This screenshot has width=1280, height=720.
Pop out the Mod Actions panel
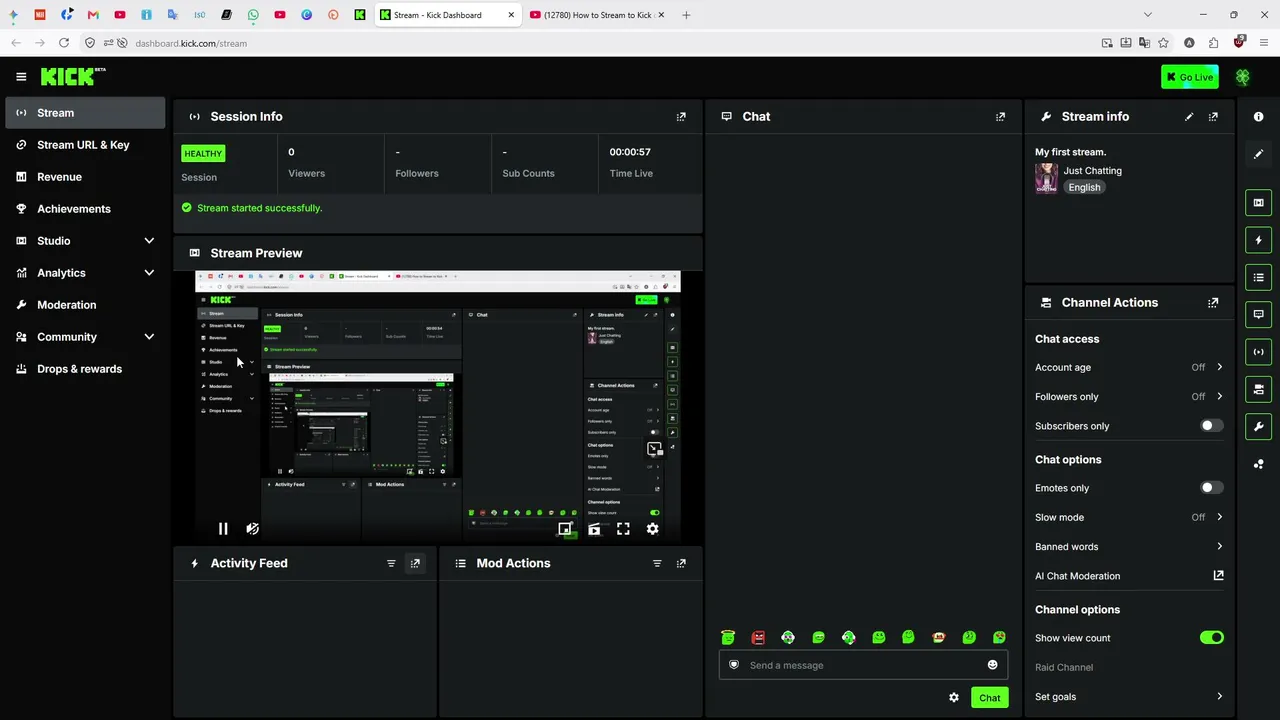[x=681, y=564]
